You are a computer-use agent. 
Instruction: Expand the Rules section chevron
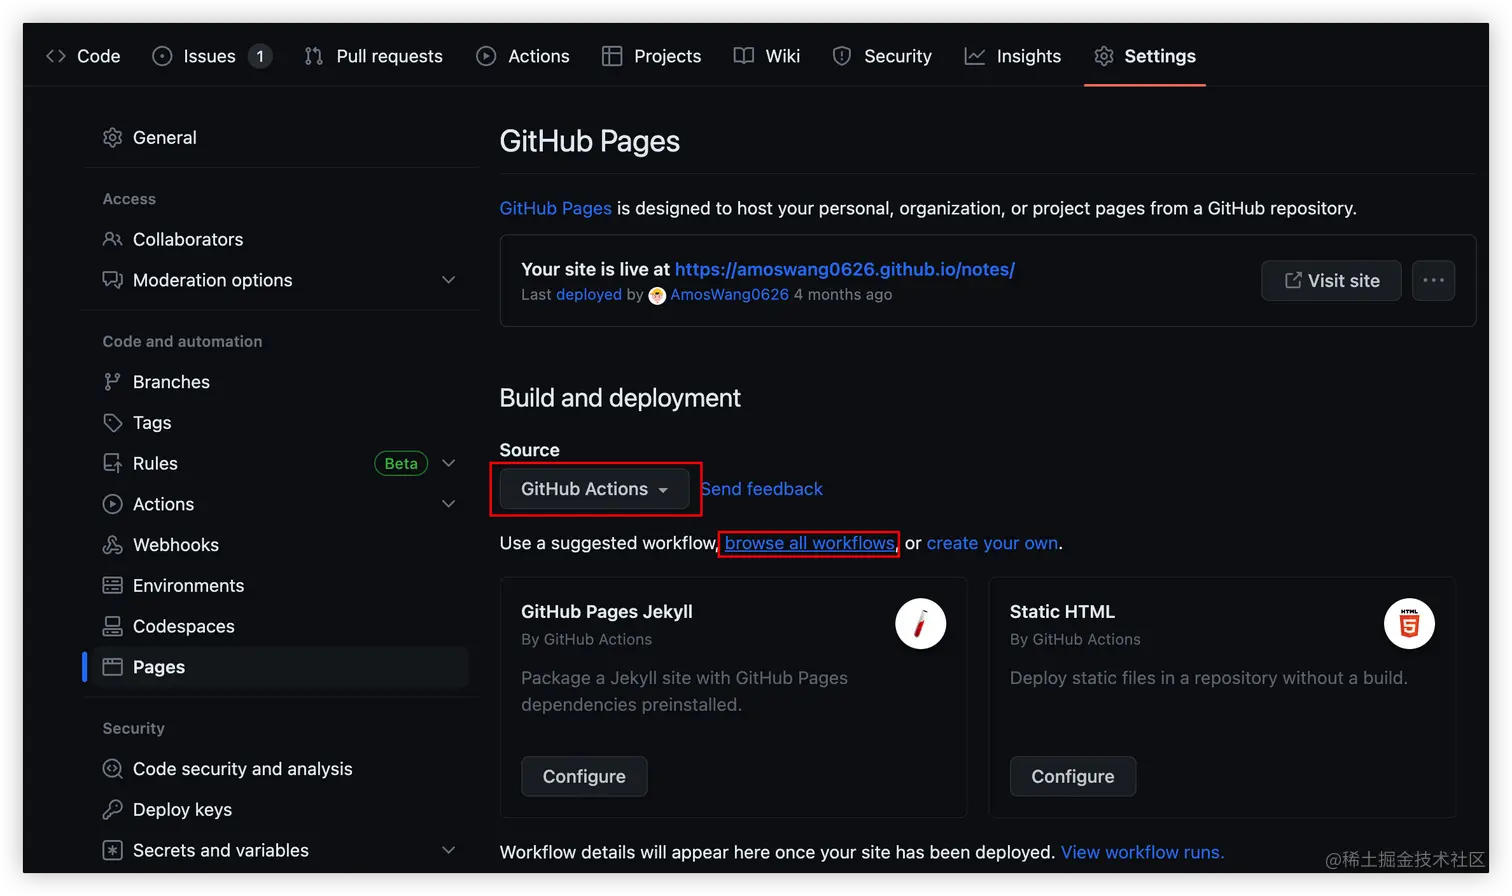coord(448,463)
